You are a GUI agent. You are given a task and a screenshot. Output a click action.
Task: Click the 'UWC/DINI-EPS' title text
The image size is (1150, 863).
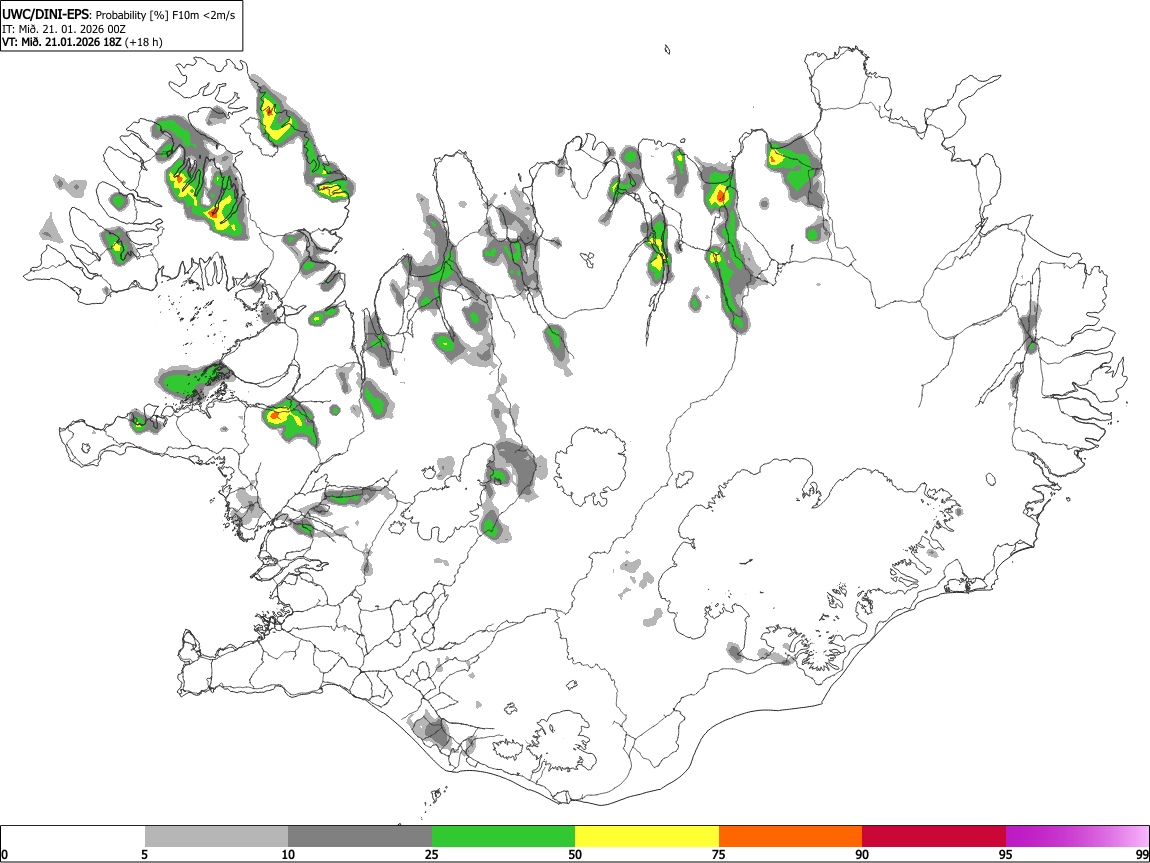(x=45, y=15)
